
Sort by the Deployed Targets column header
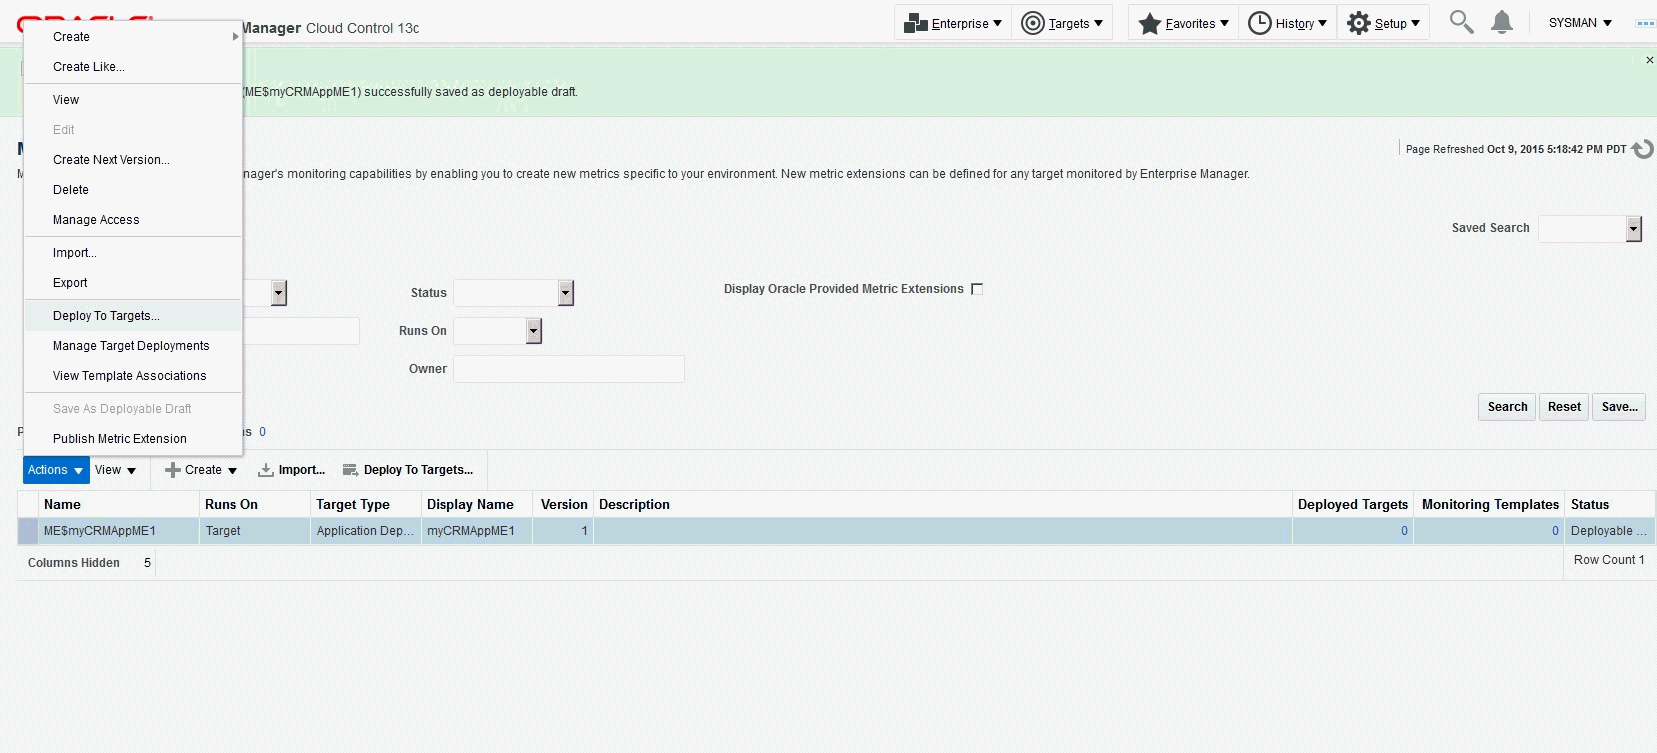(x=1352, y=505)
